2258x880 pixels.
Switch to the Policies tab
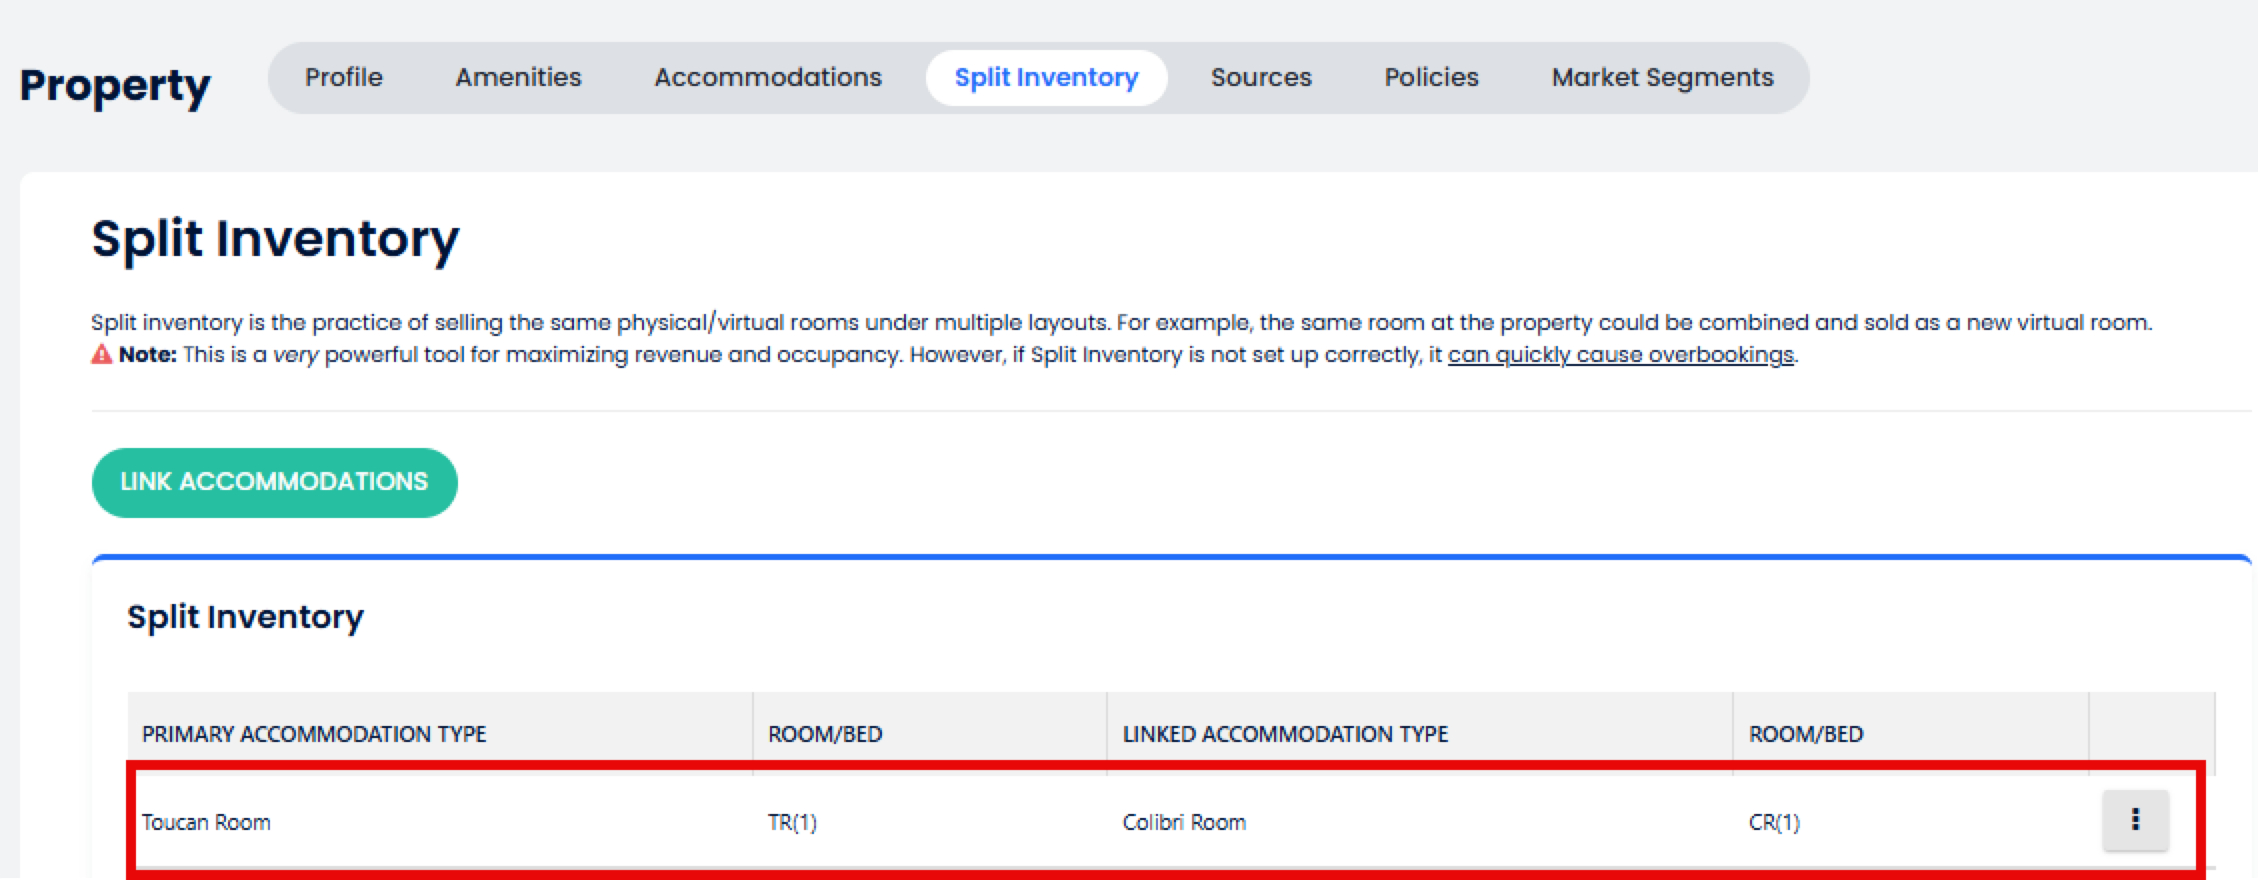[x=1431, y=77]
